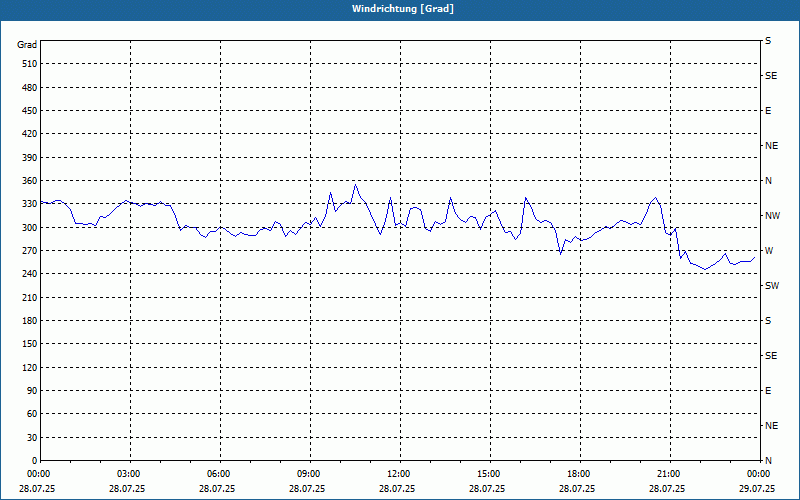The height and width of the screenshot is (500, 800).
Task: Select the '480' y-axis value
Action: pos(30,87)
